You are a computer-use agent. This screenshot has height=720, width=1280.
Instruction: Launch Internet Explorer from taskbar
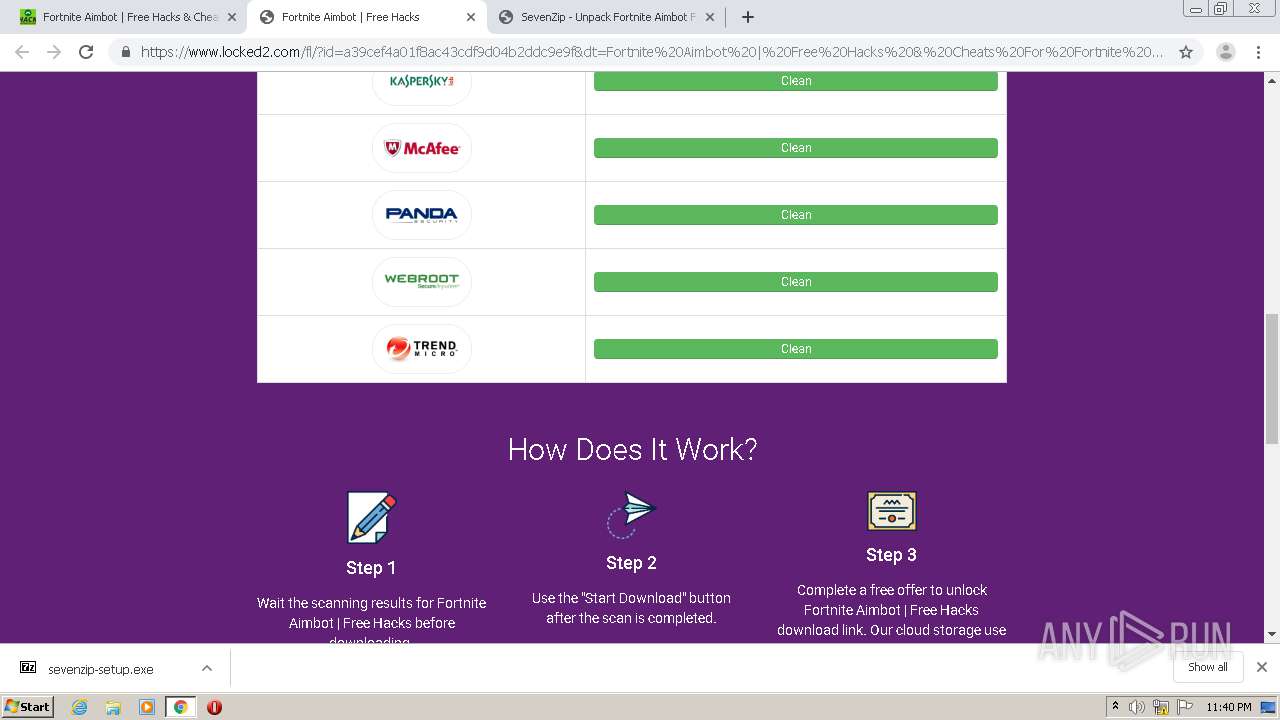(79, 707)
